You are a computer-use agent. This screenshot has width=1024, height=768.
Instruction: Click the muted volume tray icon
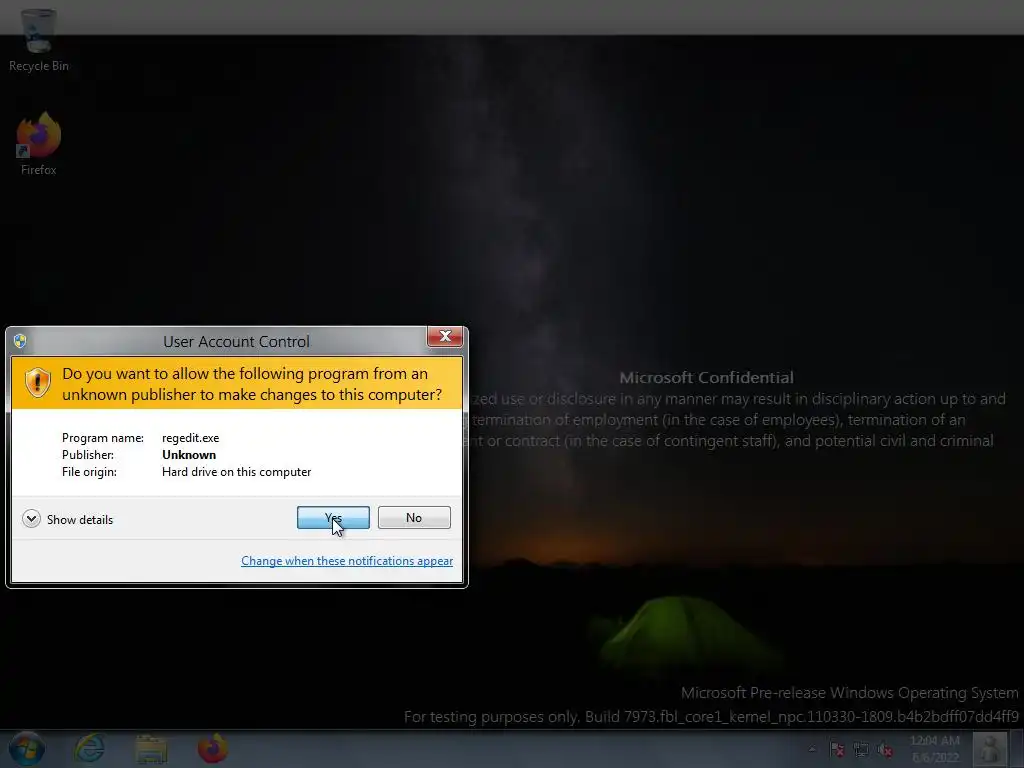[885, 749]
